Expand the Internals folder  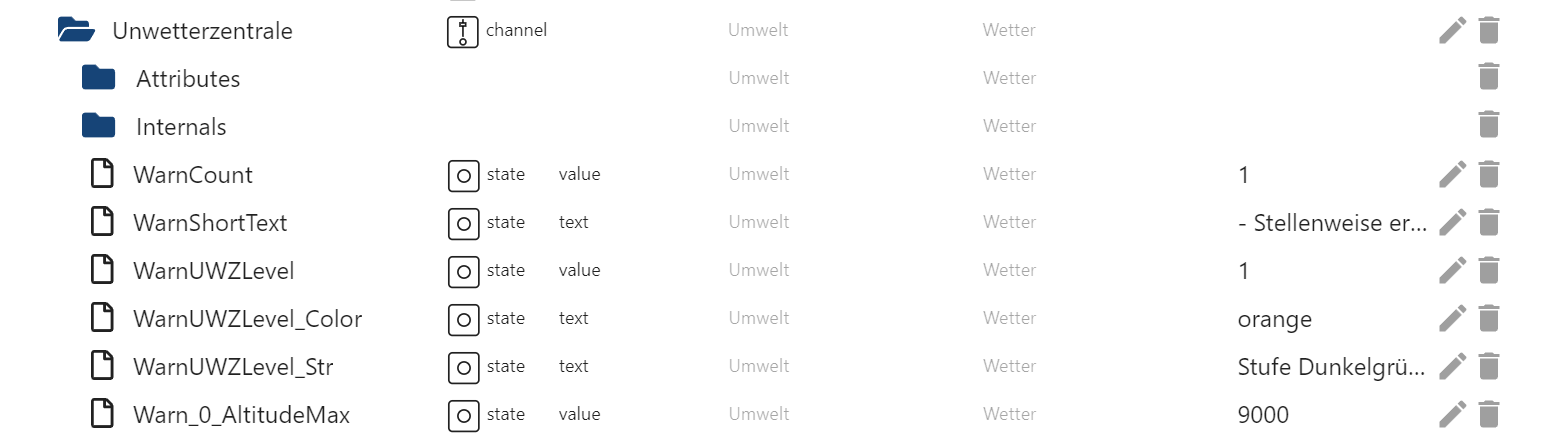[99, 126]
